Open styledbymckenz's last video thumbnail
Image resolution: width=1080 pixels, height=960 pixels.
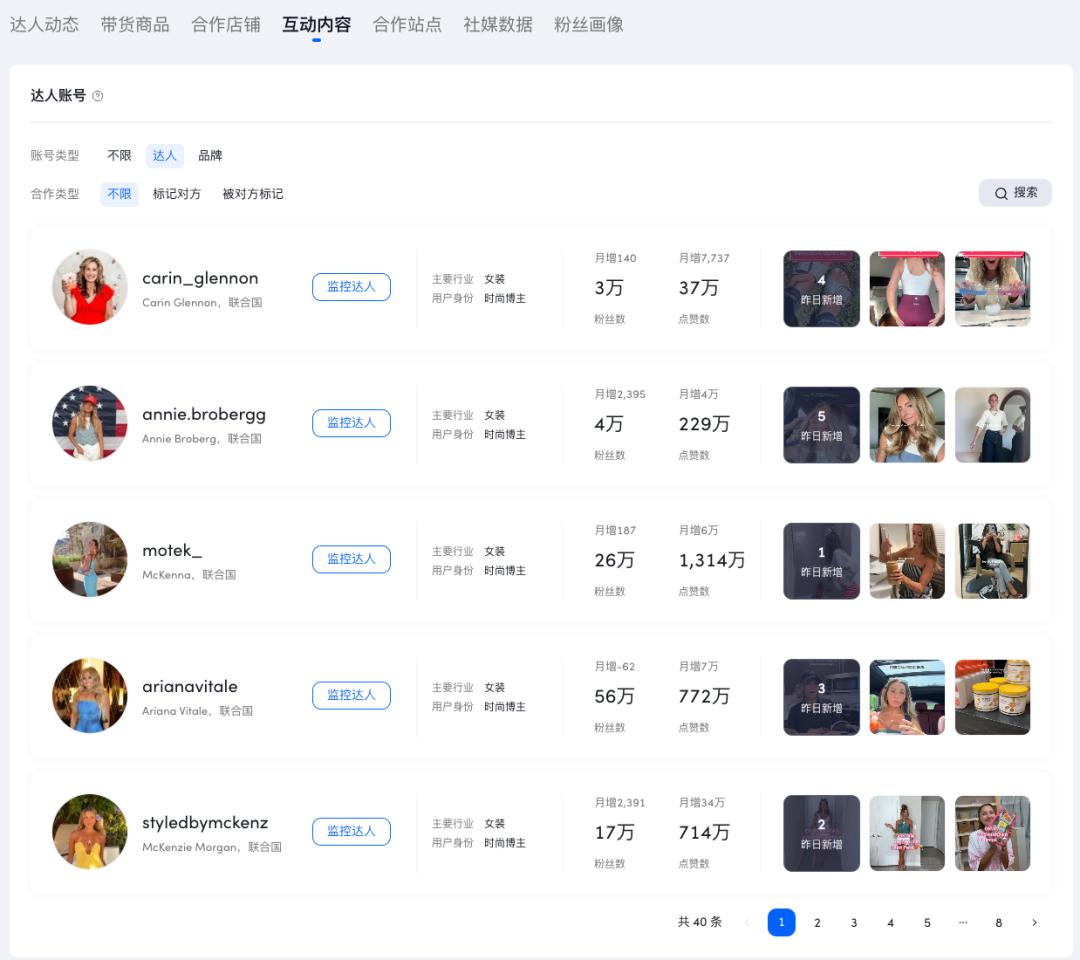(x=993, y=834)
